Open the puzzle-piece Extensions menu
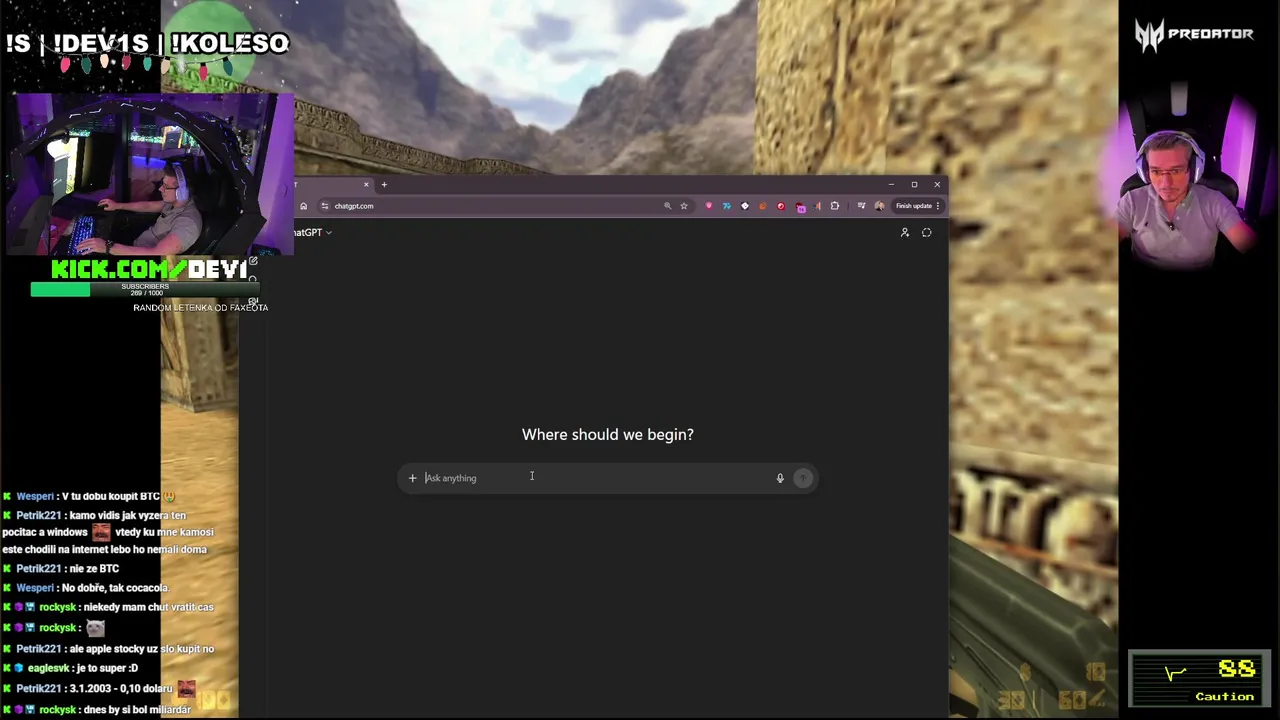1280x720 pixels. [x=835, y=206]
